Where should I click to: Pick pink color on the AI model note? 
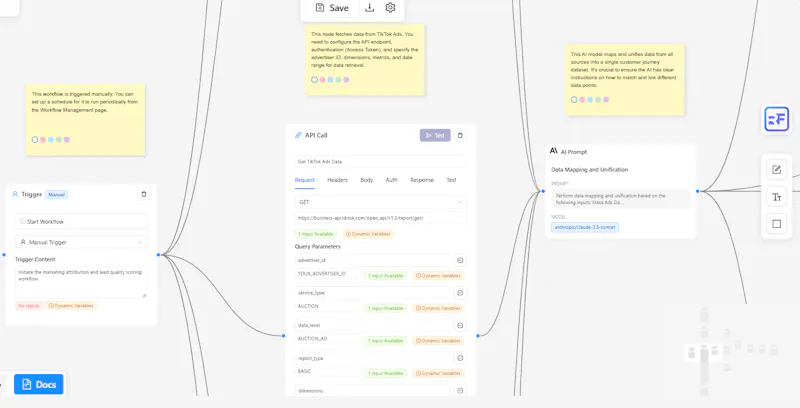coord(582,99)
